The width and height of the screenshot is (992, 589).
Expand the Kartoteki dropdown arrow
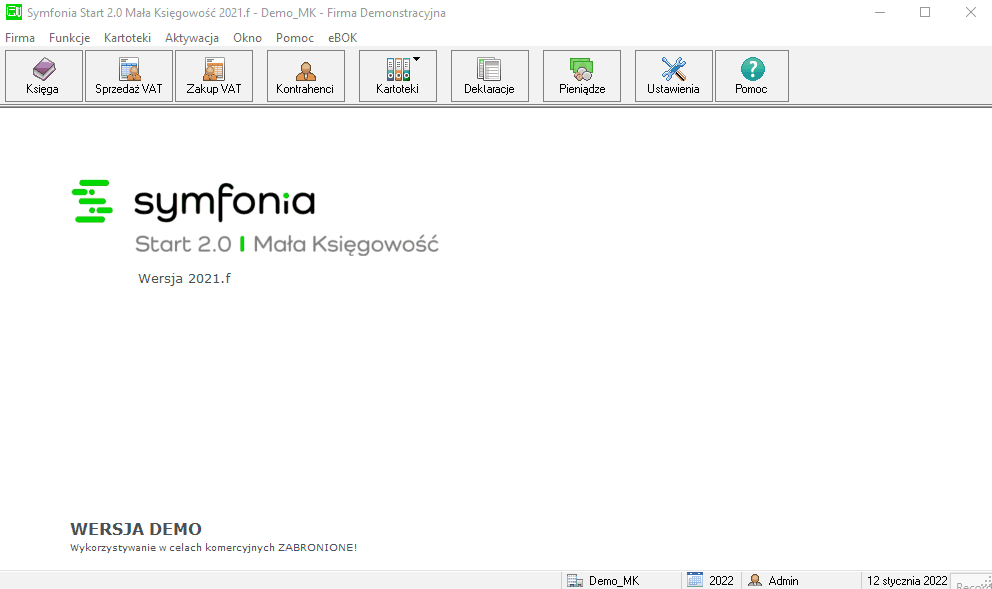(x=416, y=59)
